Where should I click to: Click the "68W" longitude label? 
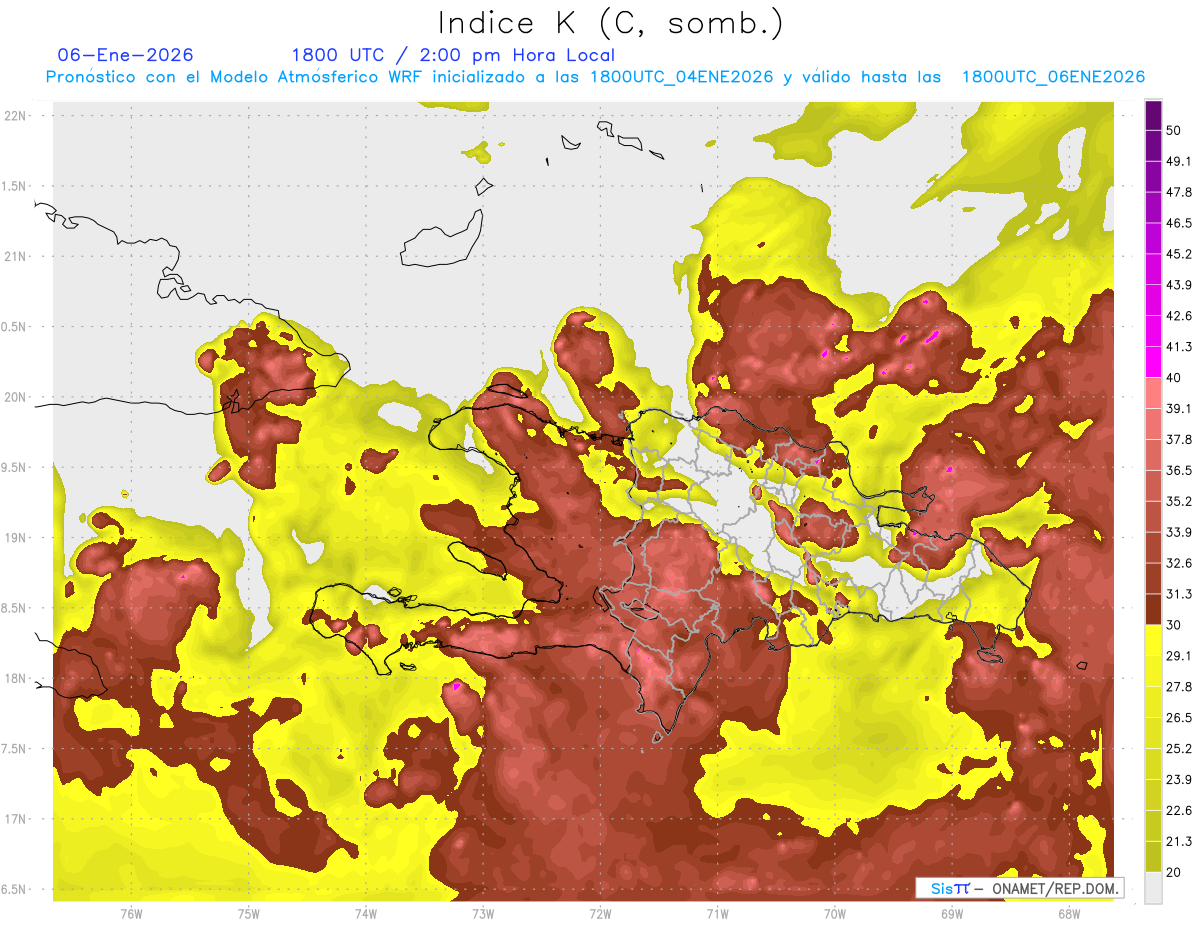click(1069, 914)
